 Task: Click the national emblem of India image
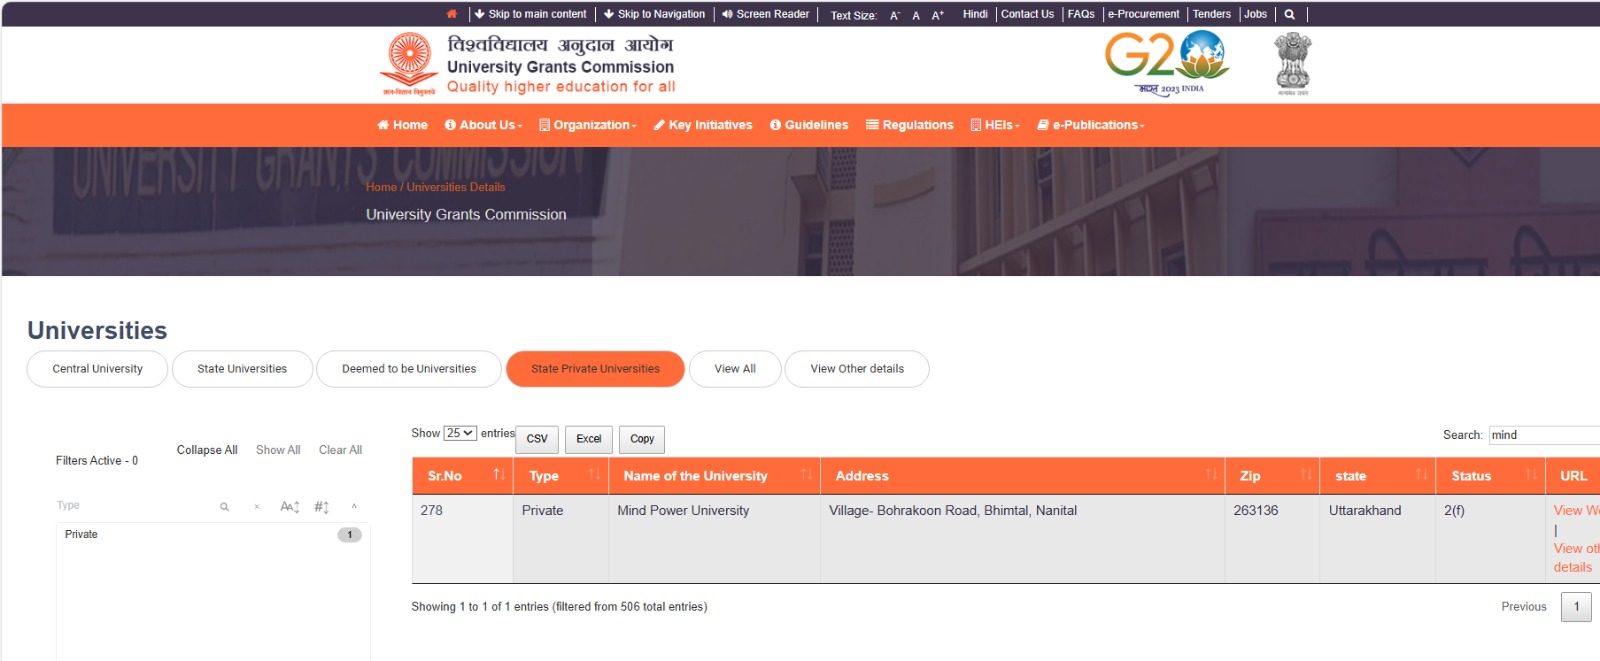[x=1292, y=64]
